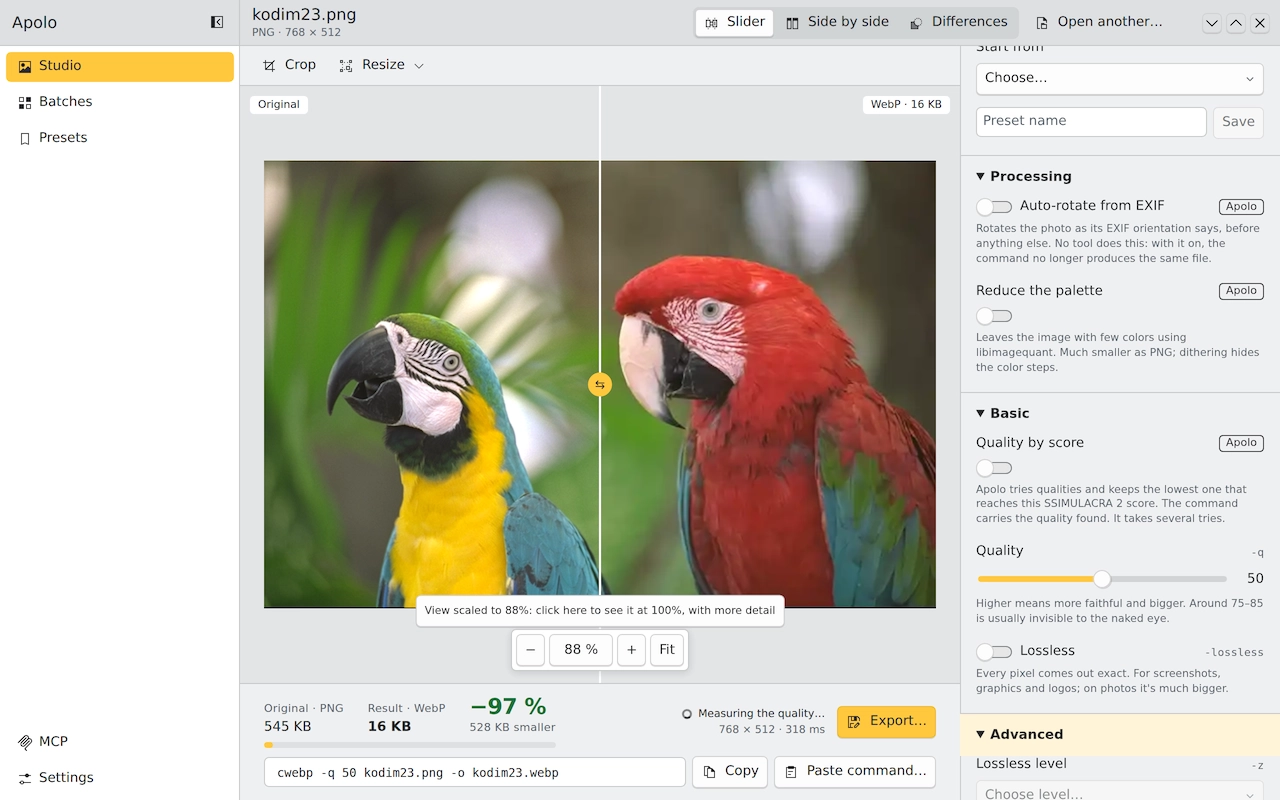The width and height of the screenshot is (1280, 800).
Task: Zoom out with the minus button
Action: (x=531, y=650)
